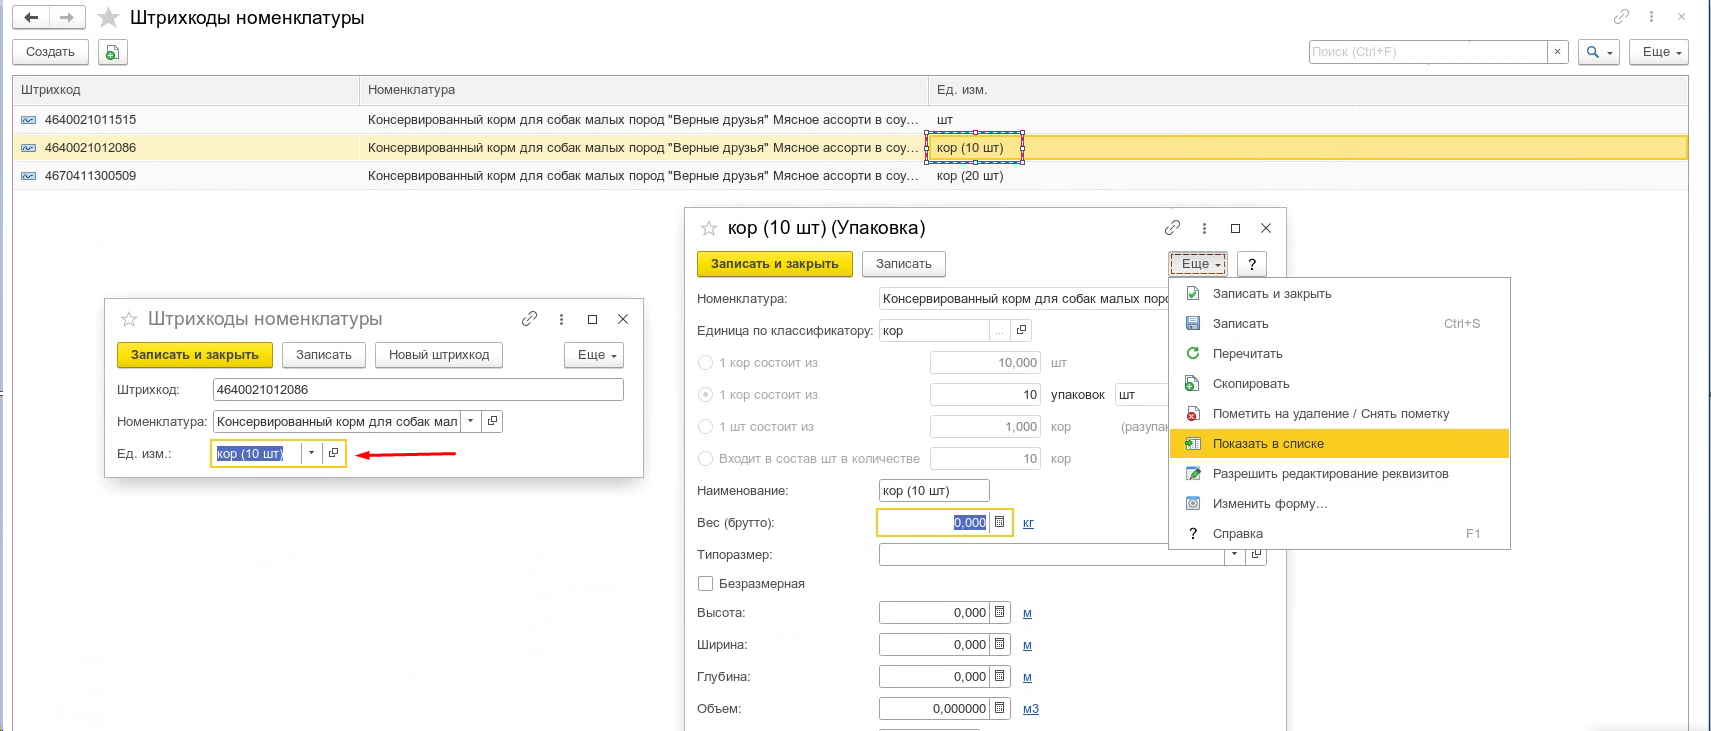
Task: Expand Номенклатура dropdown arrow in barcode dialog
Action: [x=471, y=422]
